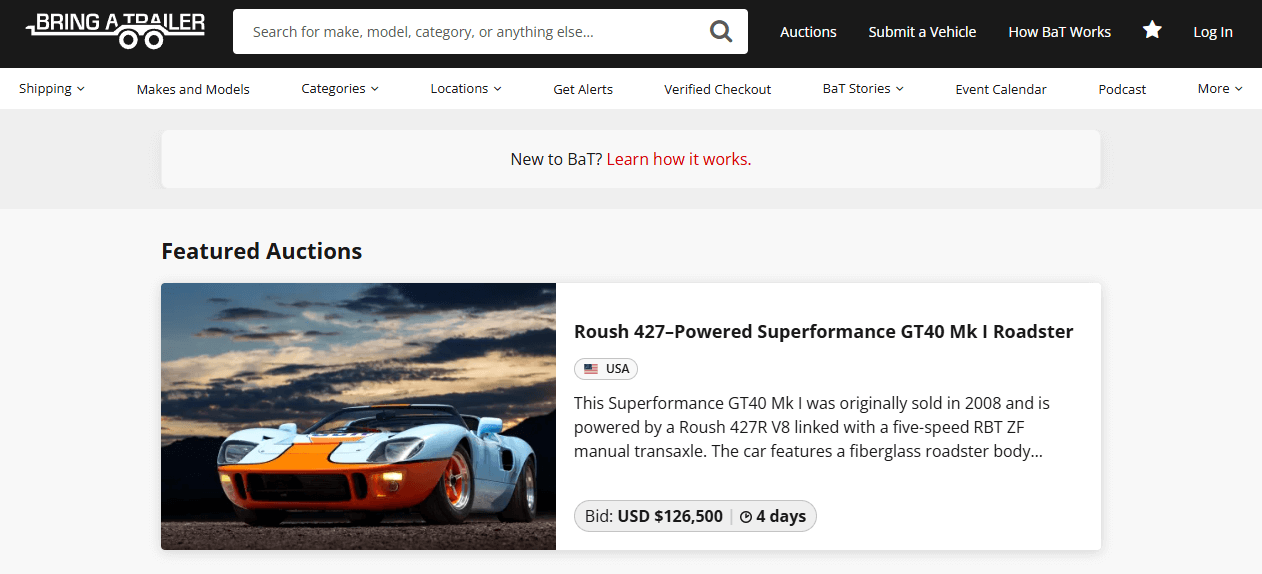Screen dimensions: 1262x574
Task: Click the search magnifier icon
Action: 721,32
